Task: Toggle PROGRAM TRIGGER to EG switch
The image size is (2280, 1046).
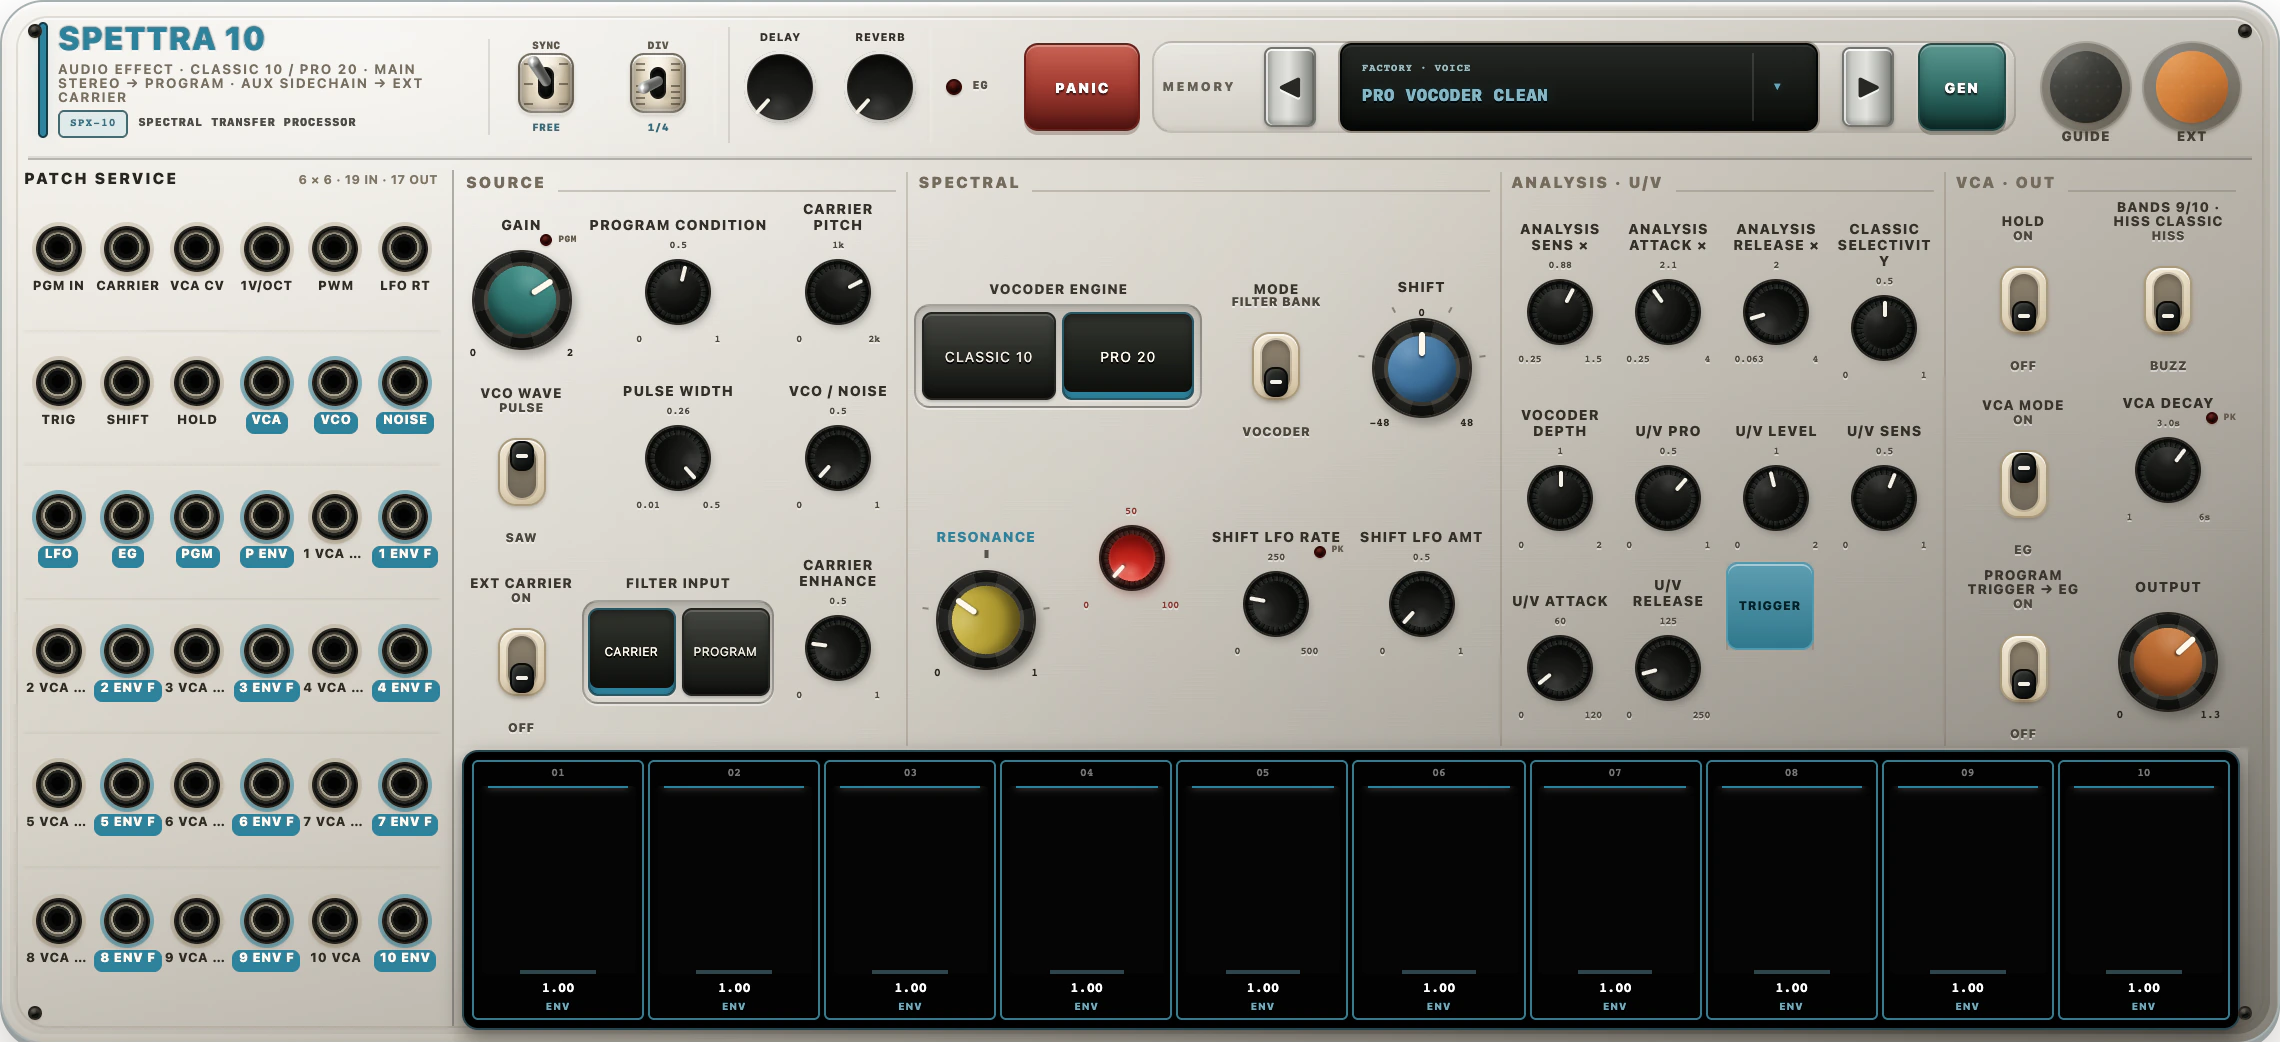Action: coord(2023,668)
